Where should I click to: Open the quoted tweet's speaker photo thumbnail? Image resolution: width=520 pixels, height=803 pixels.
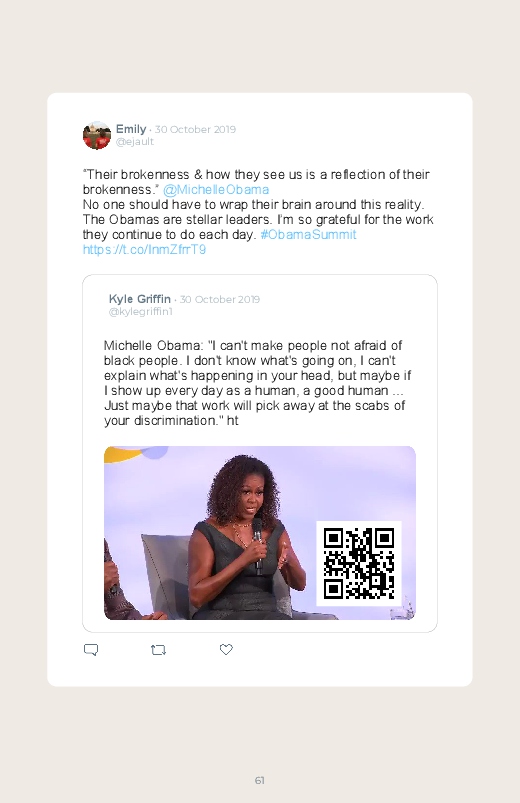(x=260, y=533)
